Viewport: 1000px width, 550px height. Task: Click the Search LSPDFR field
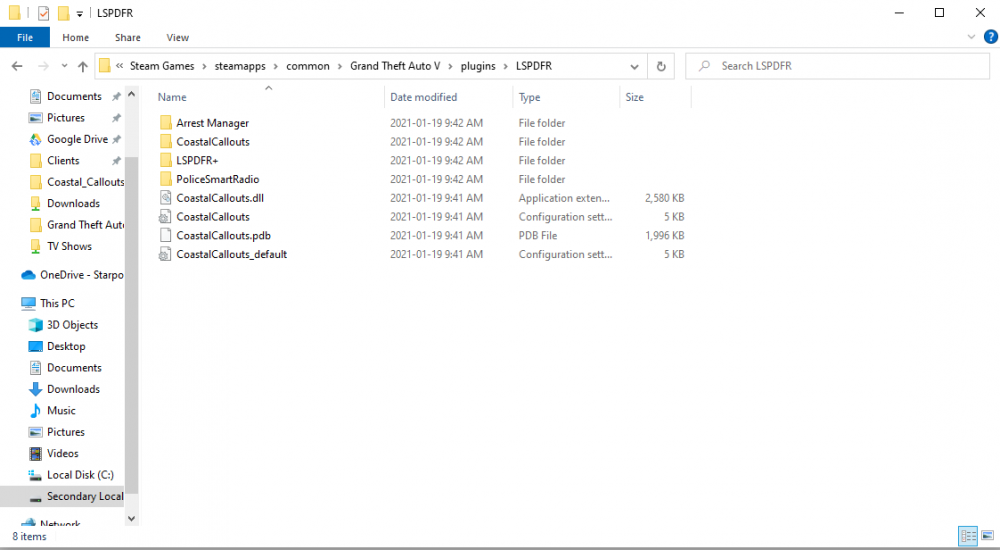(837, 66)
